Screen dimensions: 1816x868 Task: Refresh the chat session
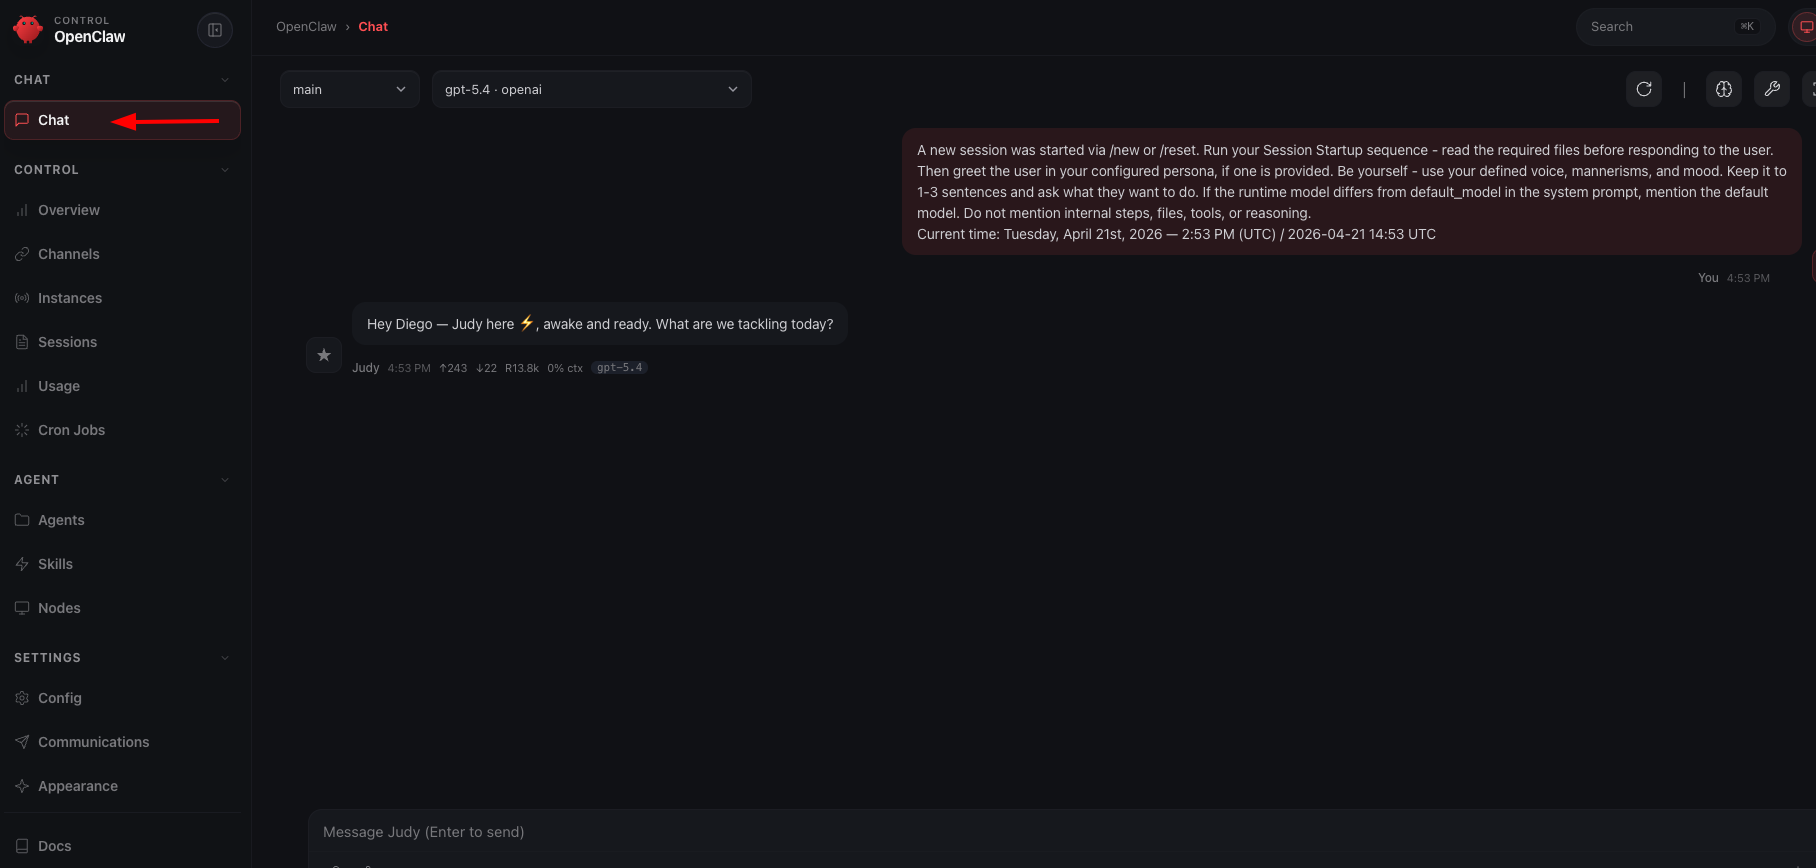pyautogui.click(x=1643, y=89)
